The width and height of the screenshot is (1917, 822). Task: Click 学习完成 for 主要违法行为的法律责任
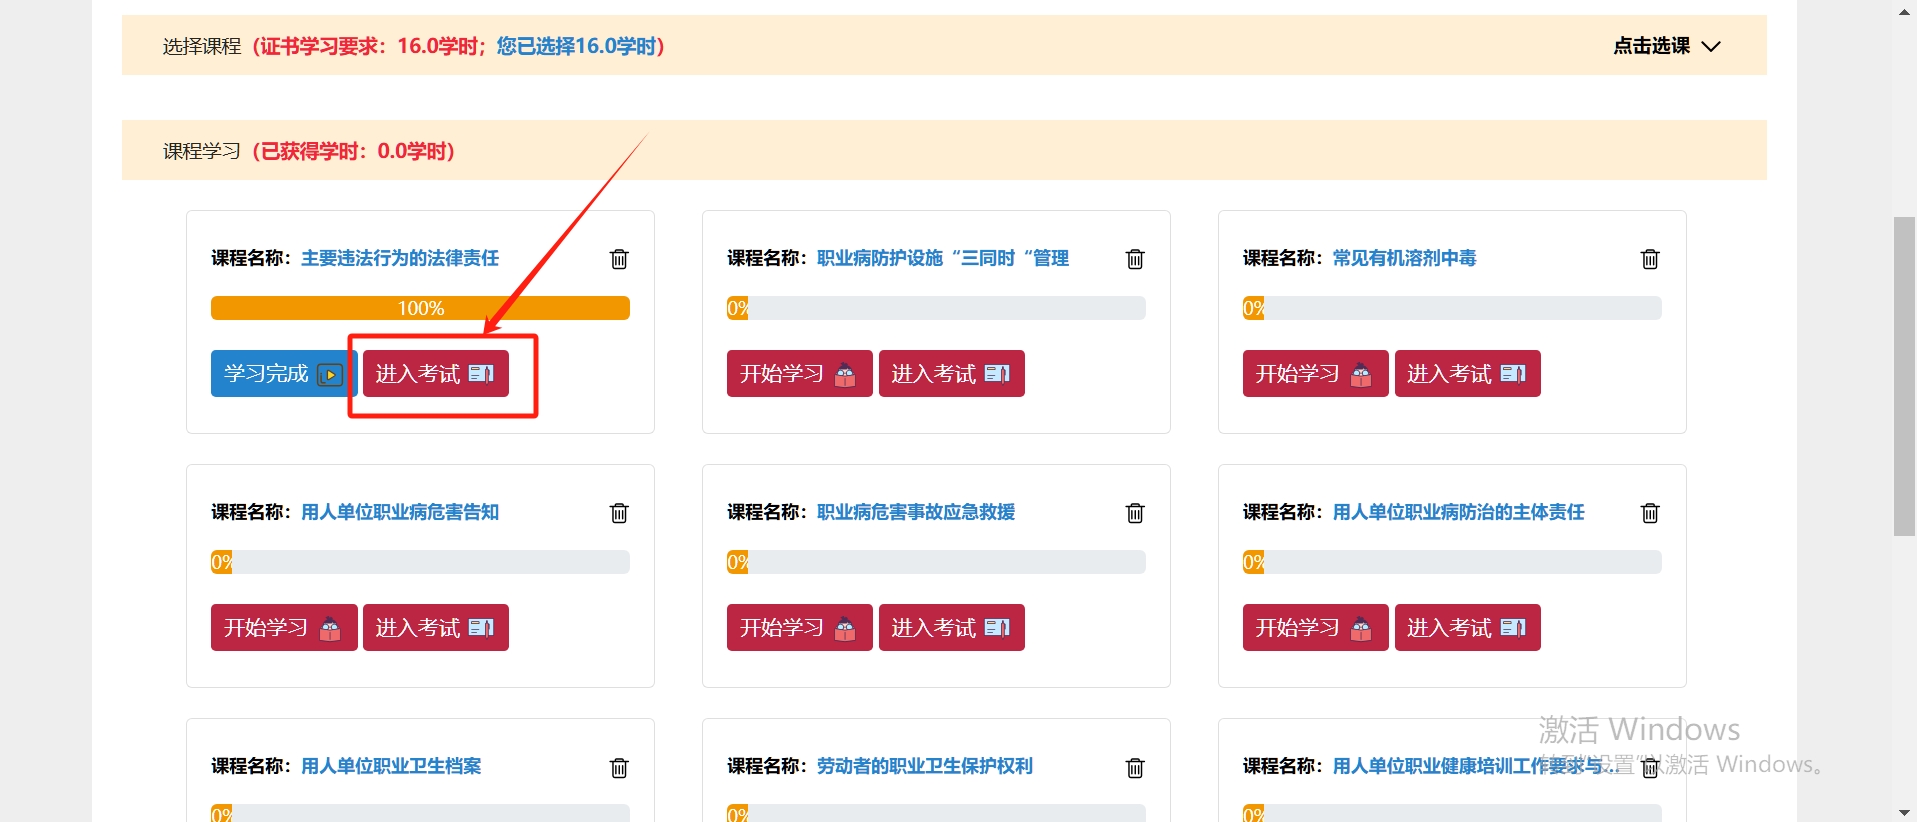(284, 373)
